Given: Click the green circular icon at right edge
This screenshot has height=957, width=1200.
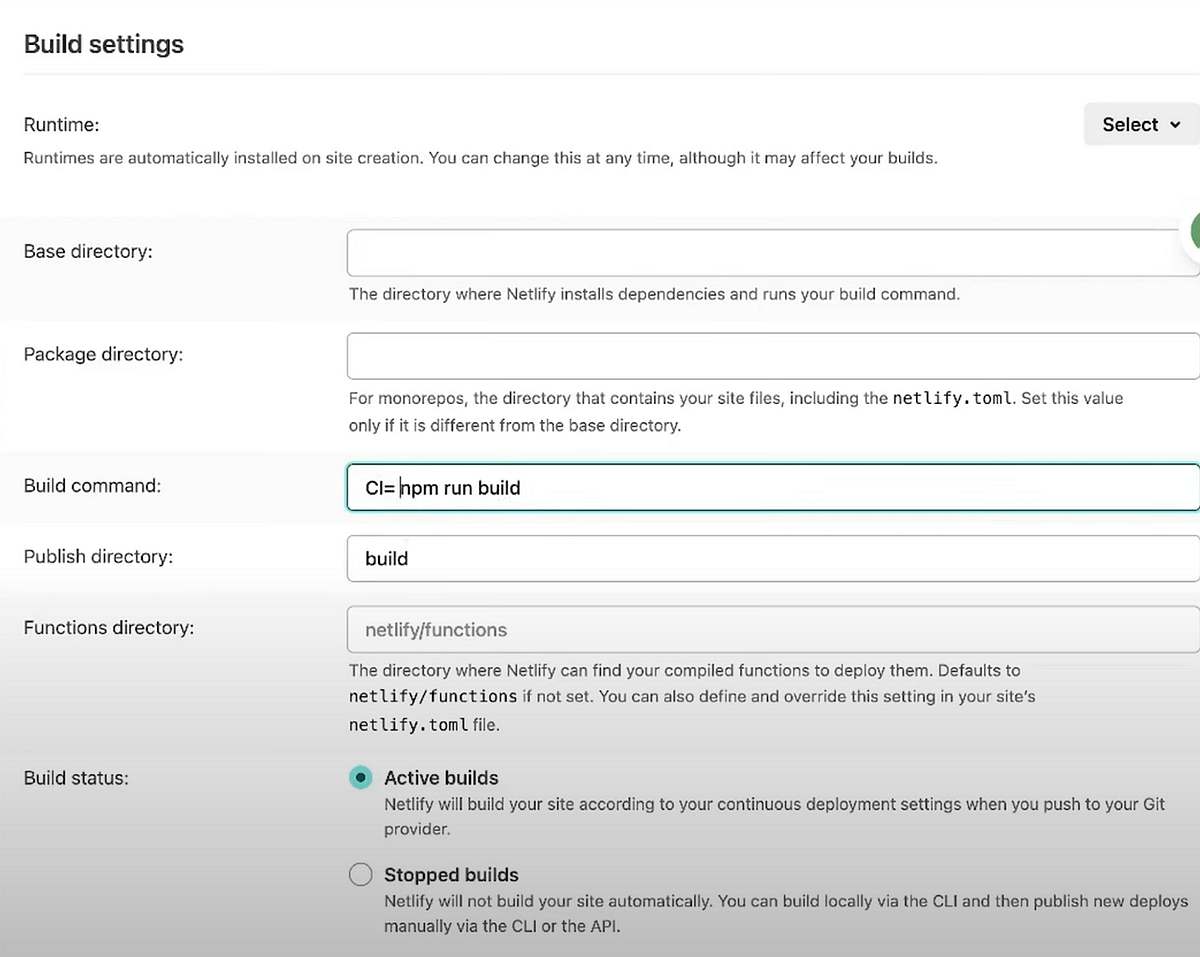Looking at the screenshot, I should coord(1194,231).
